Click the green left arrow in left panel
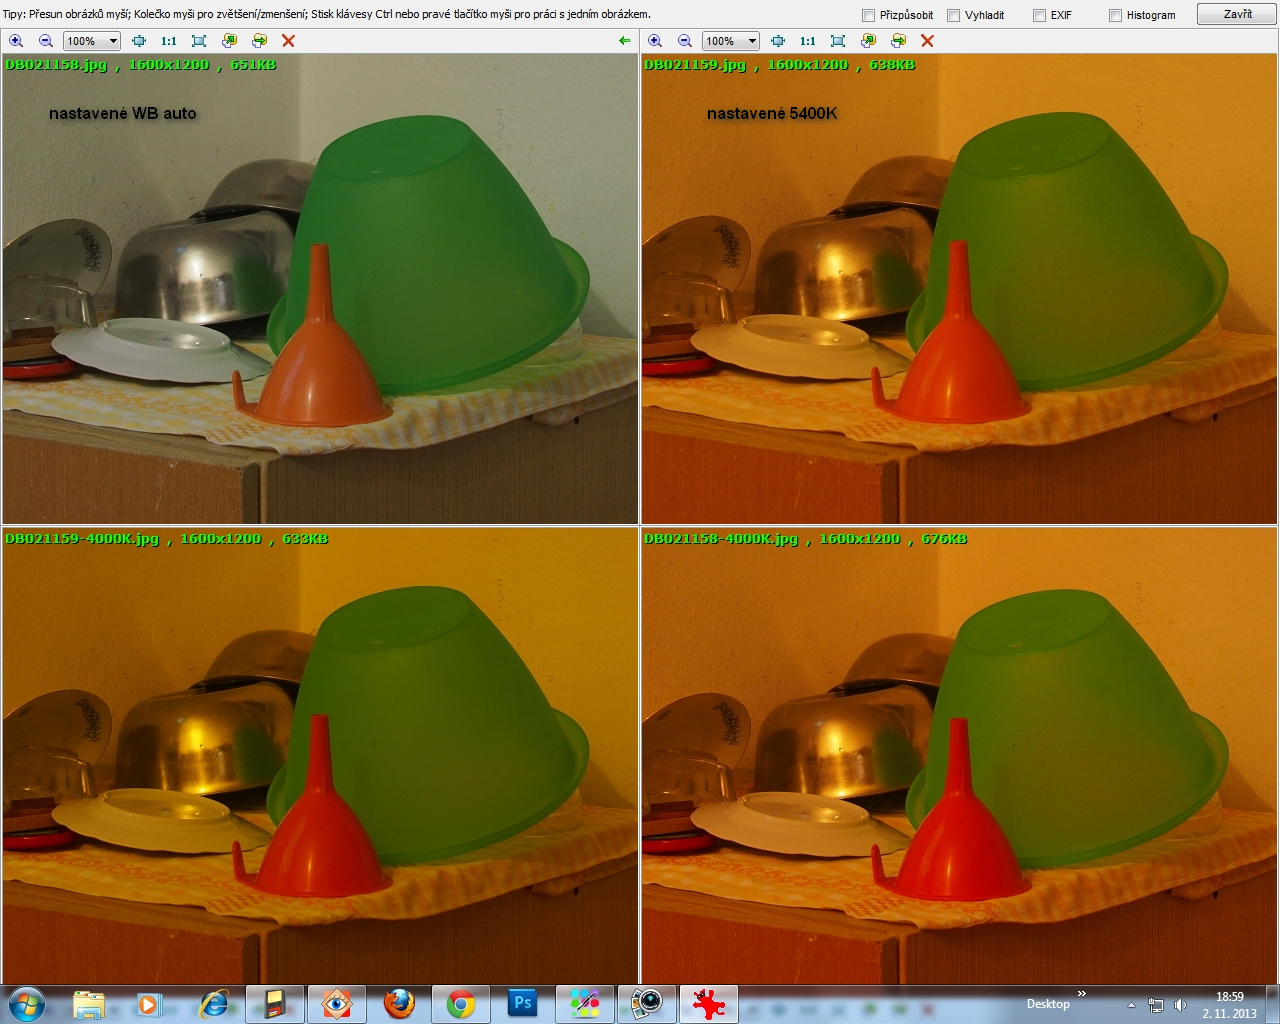The width and height of the screenshot is (1280, 1024). tap(625, 41)
